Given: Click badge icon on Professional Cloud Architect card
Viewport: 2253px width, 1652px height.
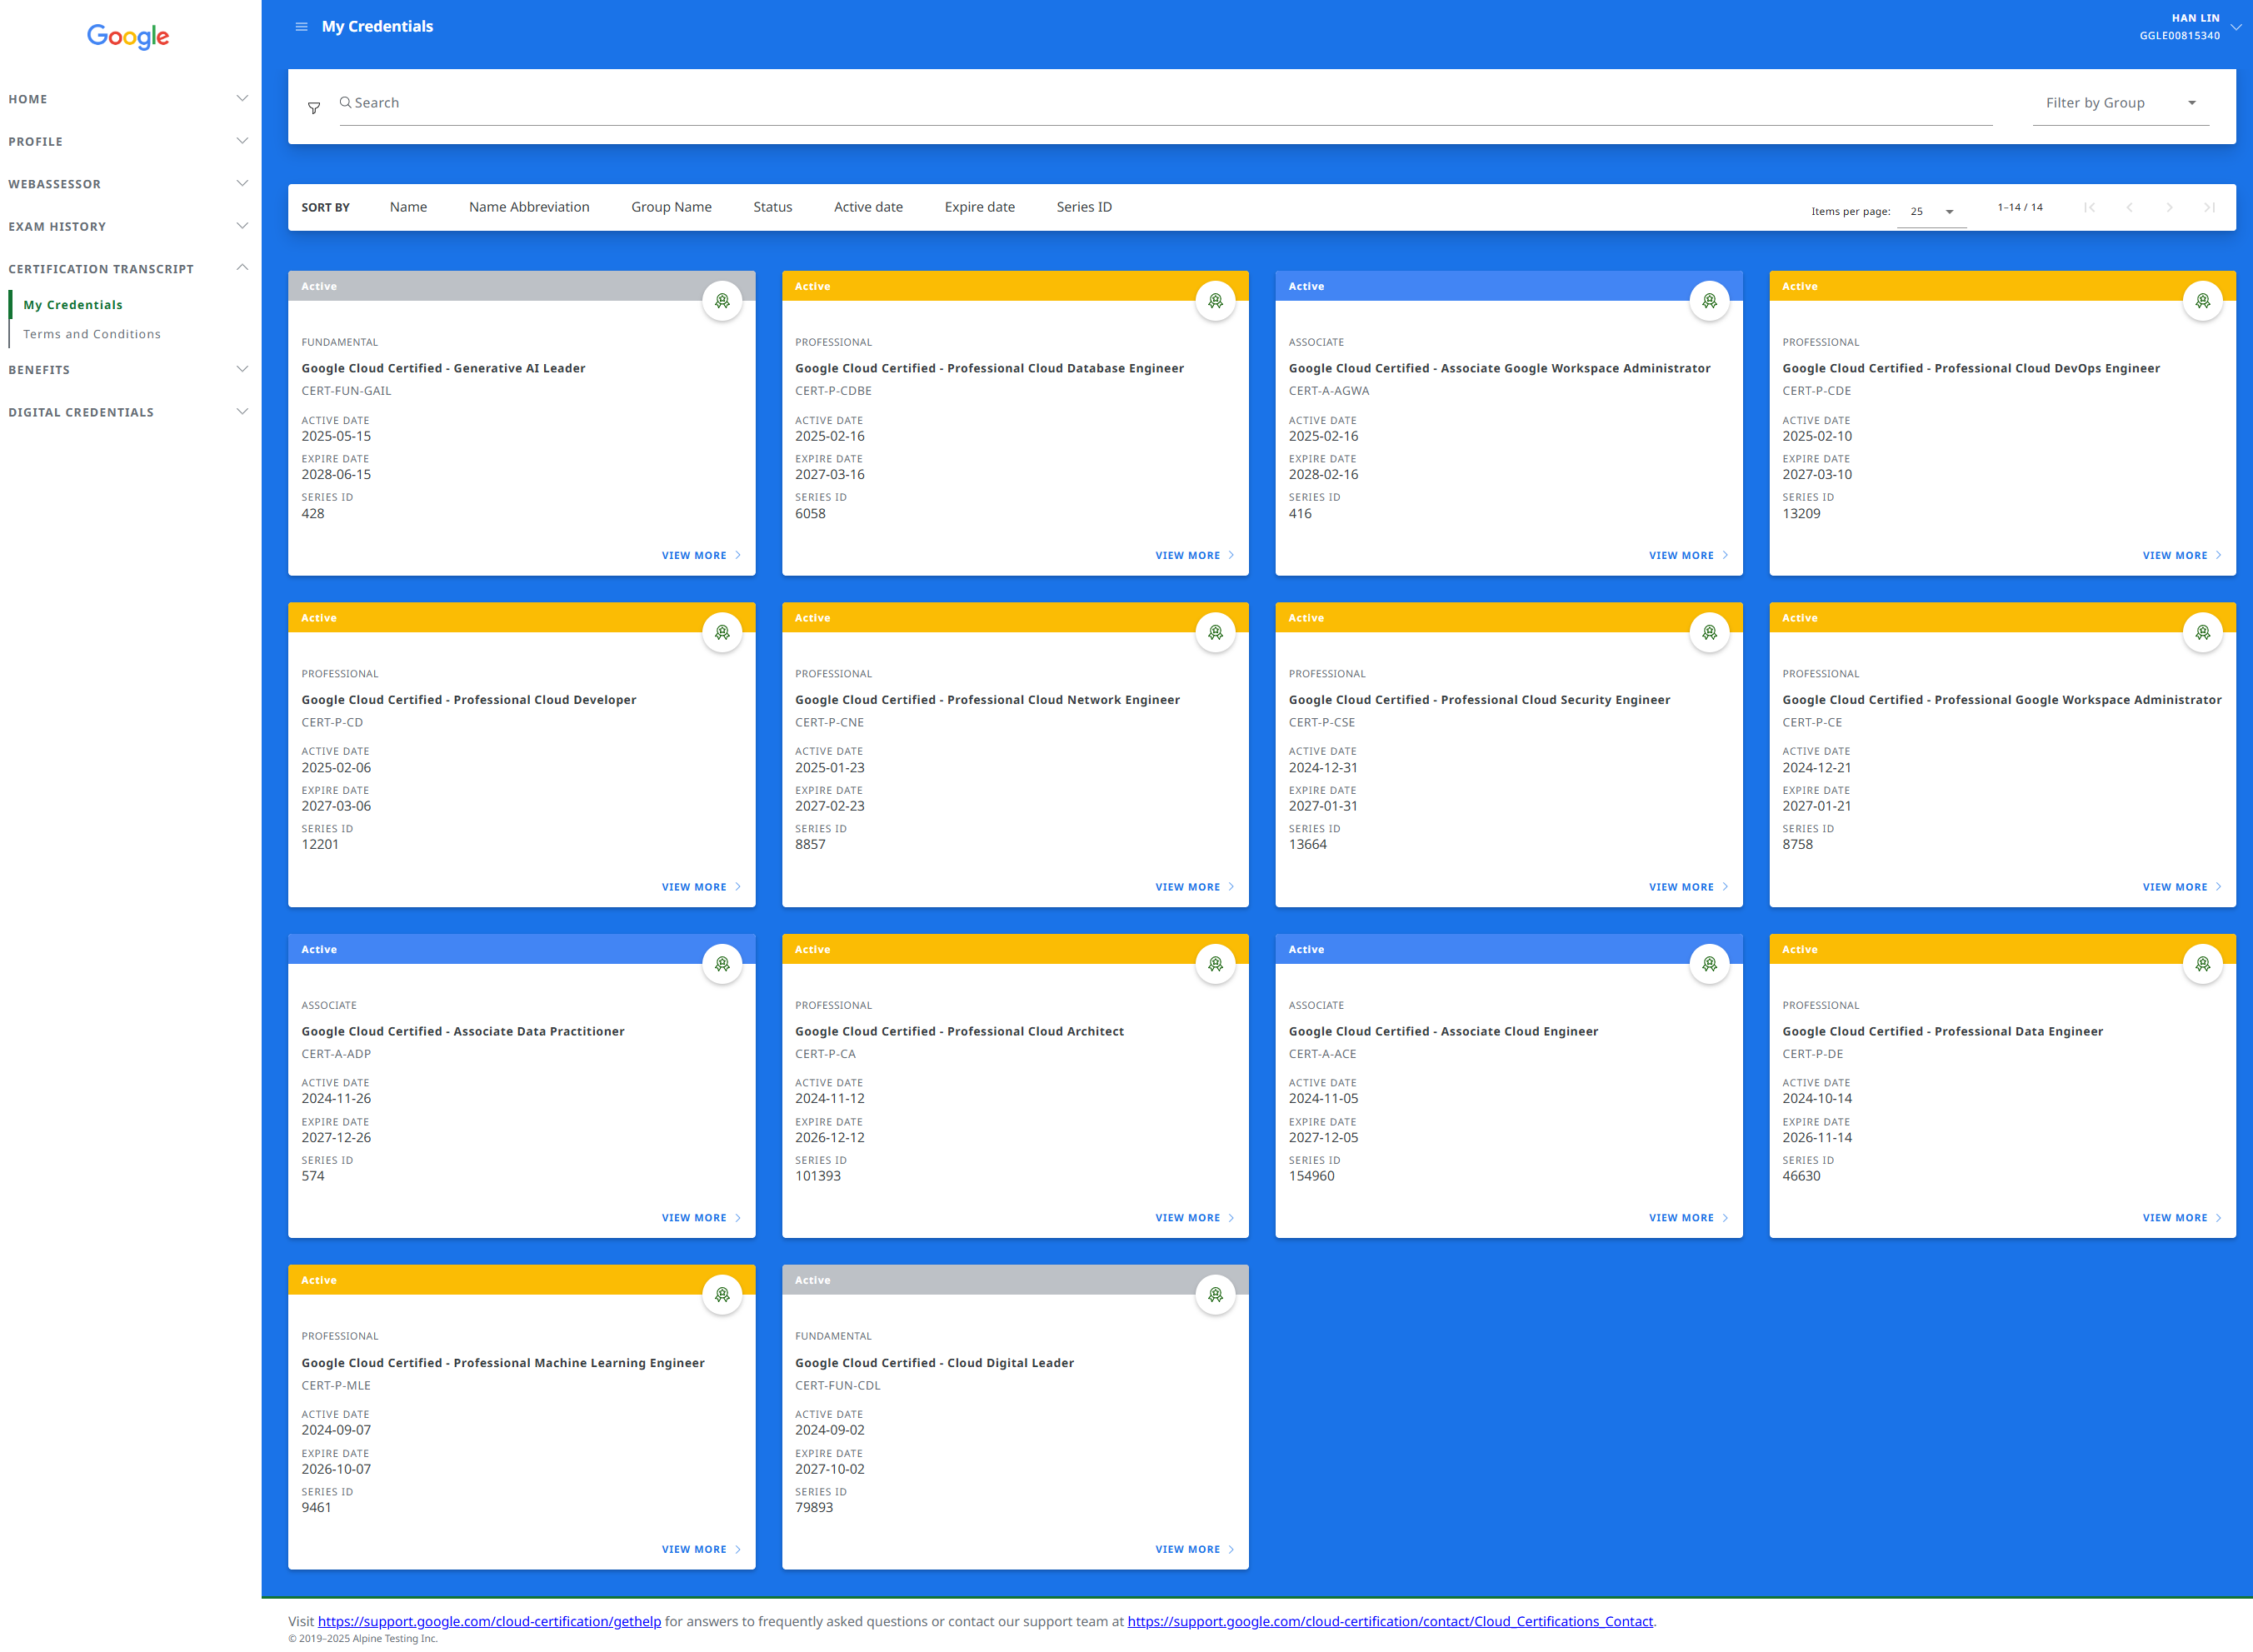Looking at the screenshot, I should pyautogui.click(x=1215, y=964).
